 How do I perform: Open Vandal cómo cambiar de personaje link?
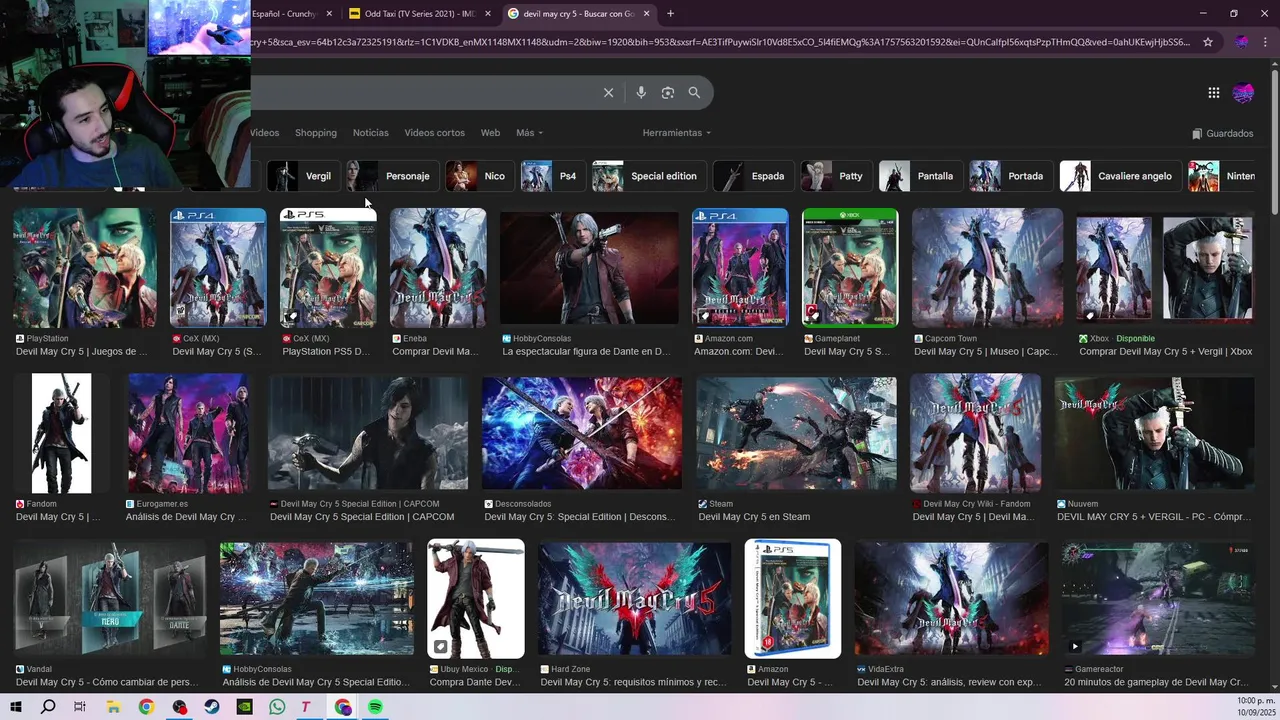pos(107,682)
